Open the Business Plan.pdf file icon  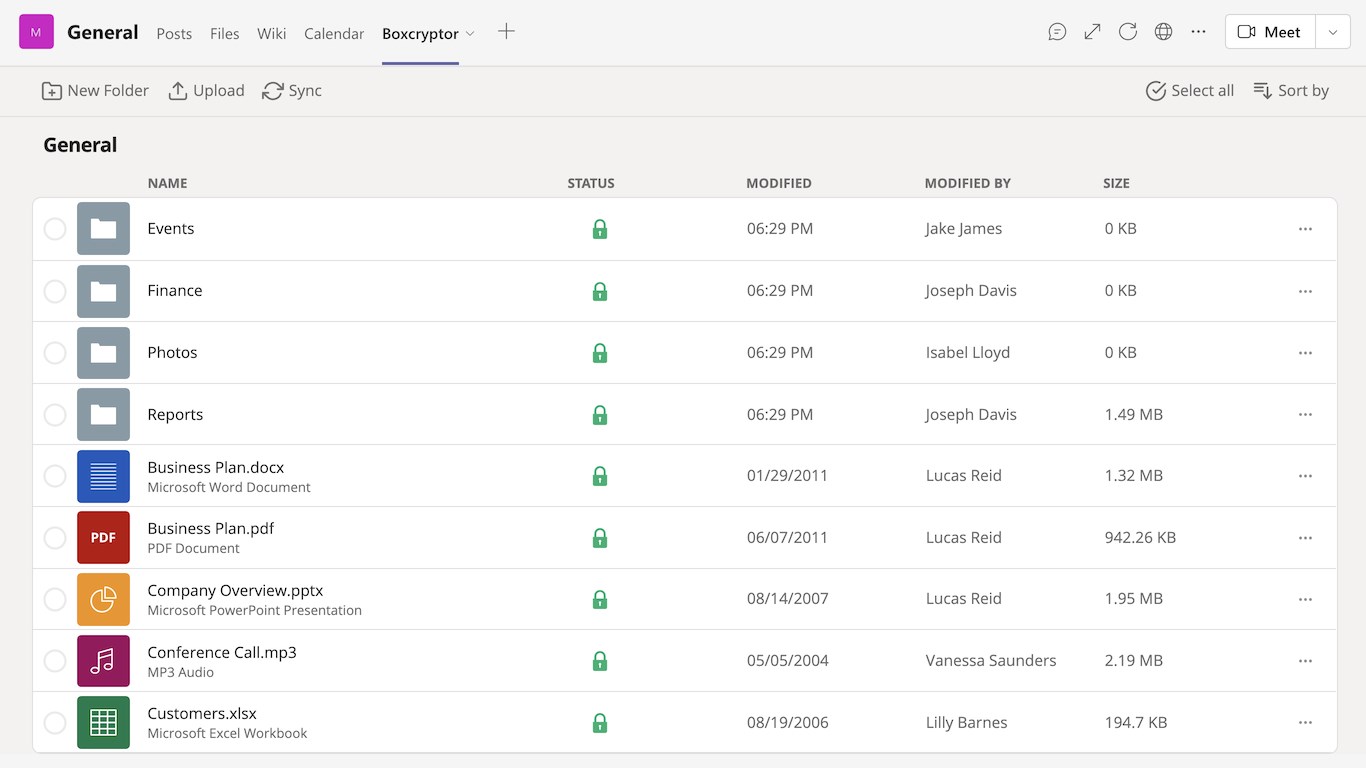tap(103, 537)
